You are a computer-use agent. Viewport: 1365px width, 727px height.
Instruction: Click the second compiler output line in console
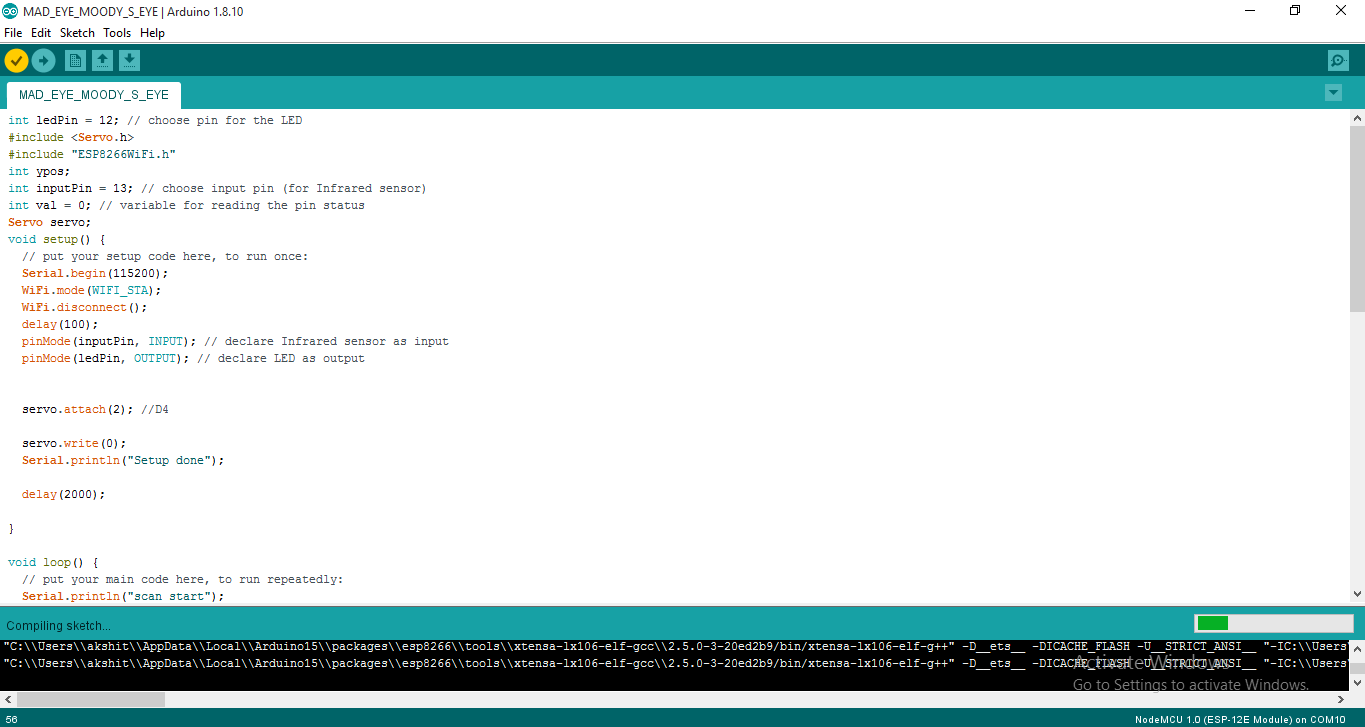(x=675, y=663)
